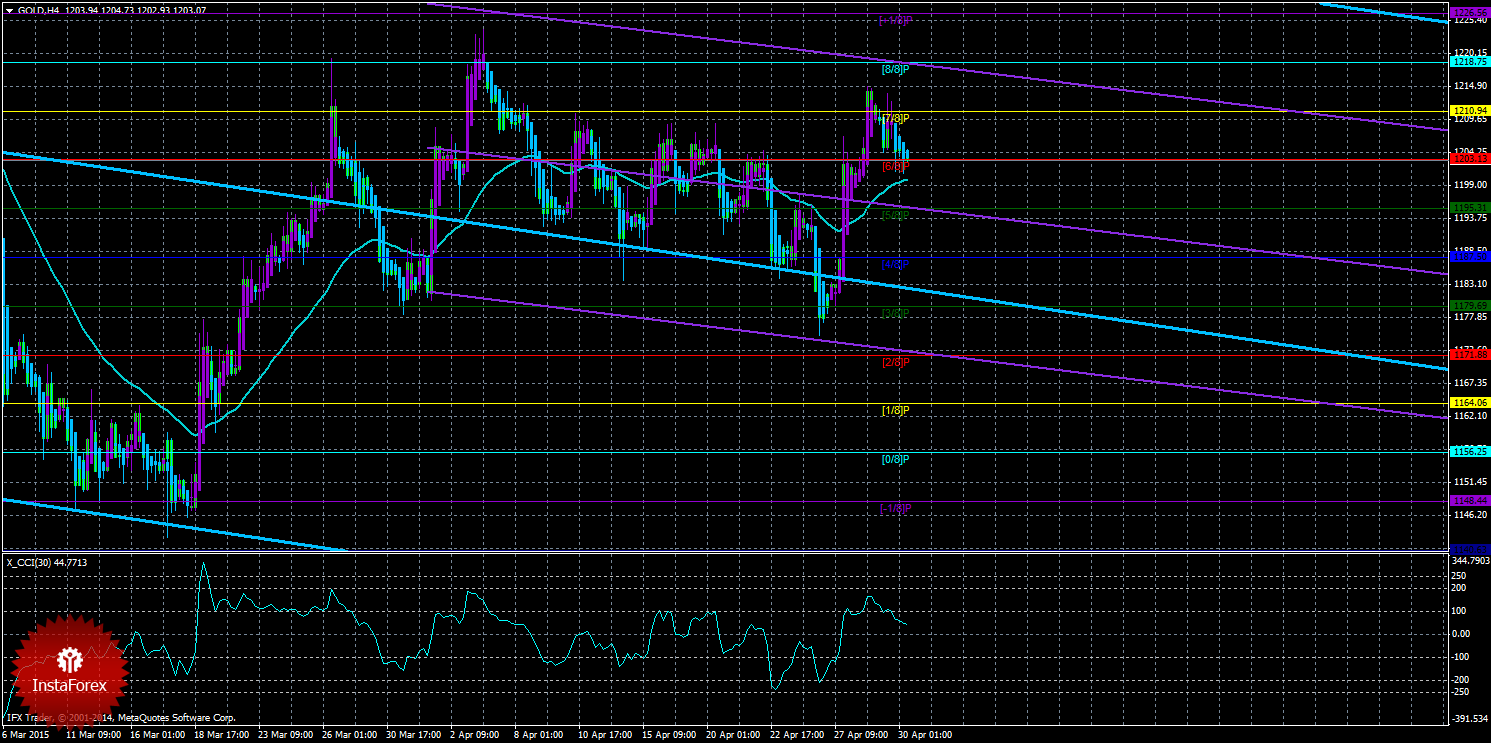Click the 15 Apr 09:00 time label
1491x743 pixels.
[670, 735]
